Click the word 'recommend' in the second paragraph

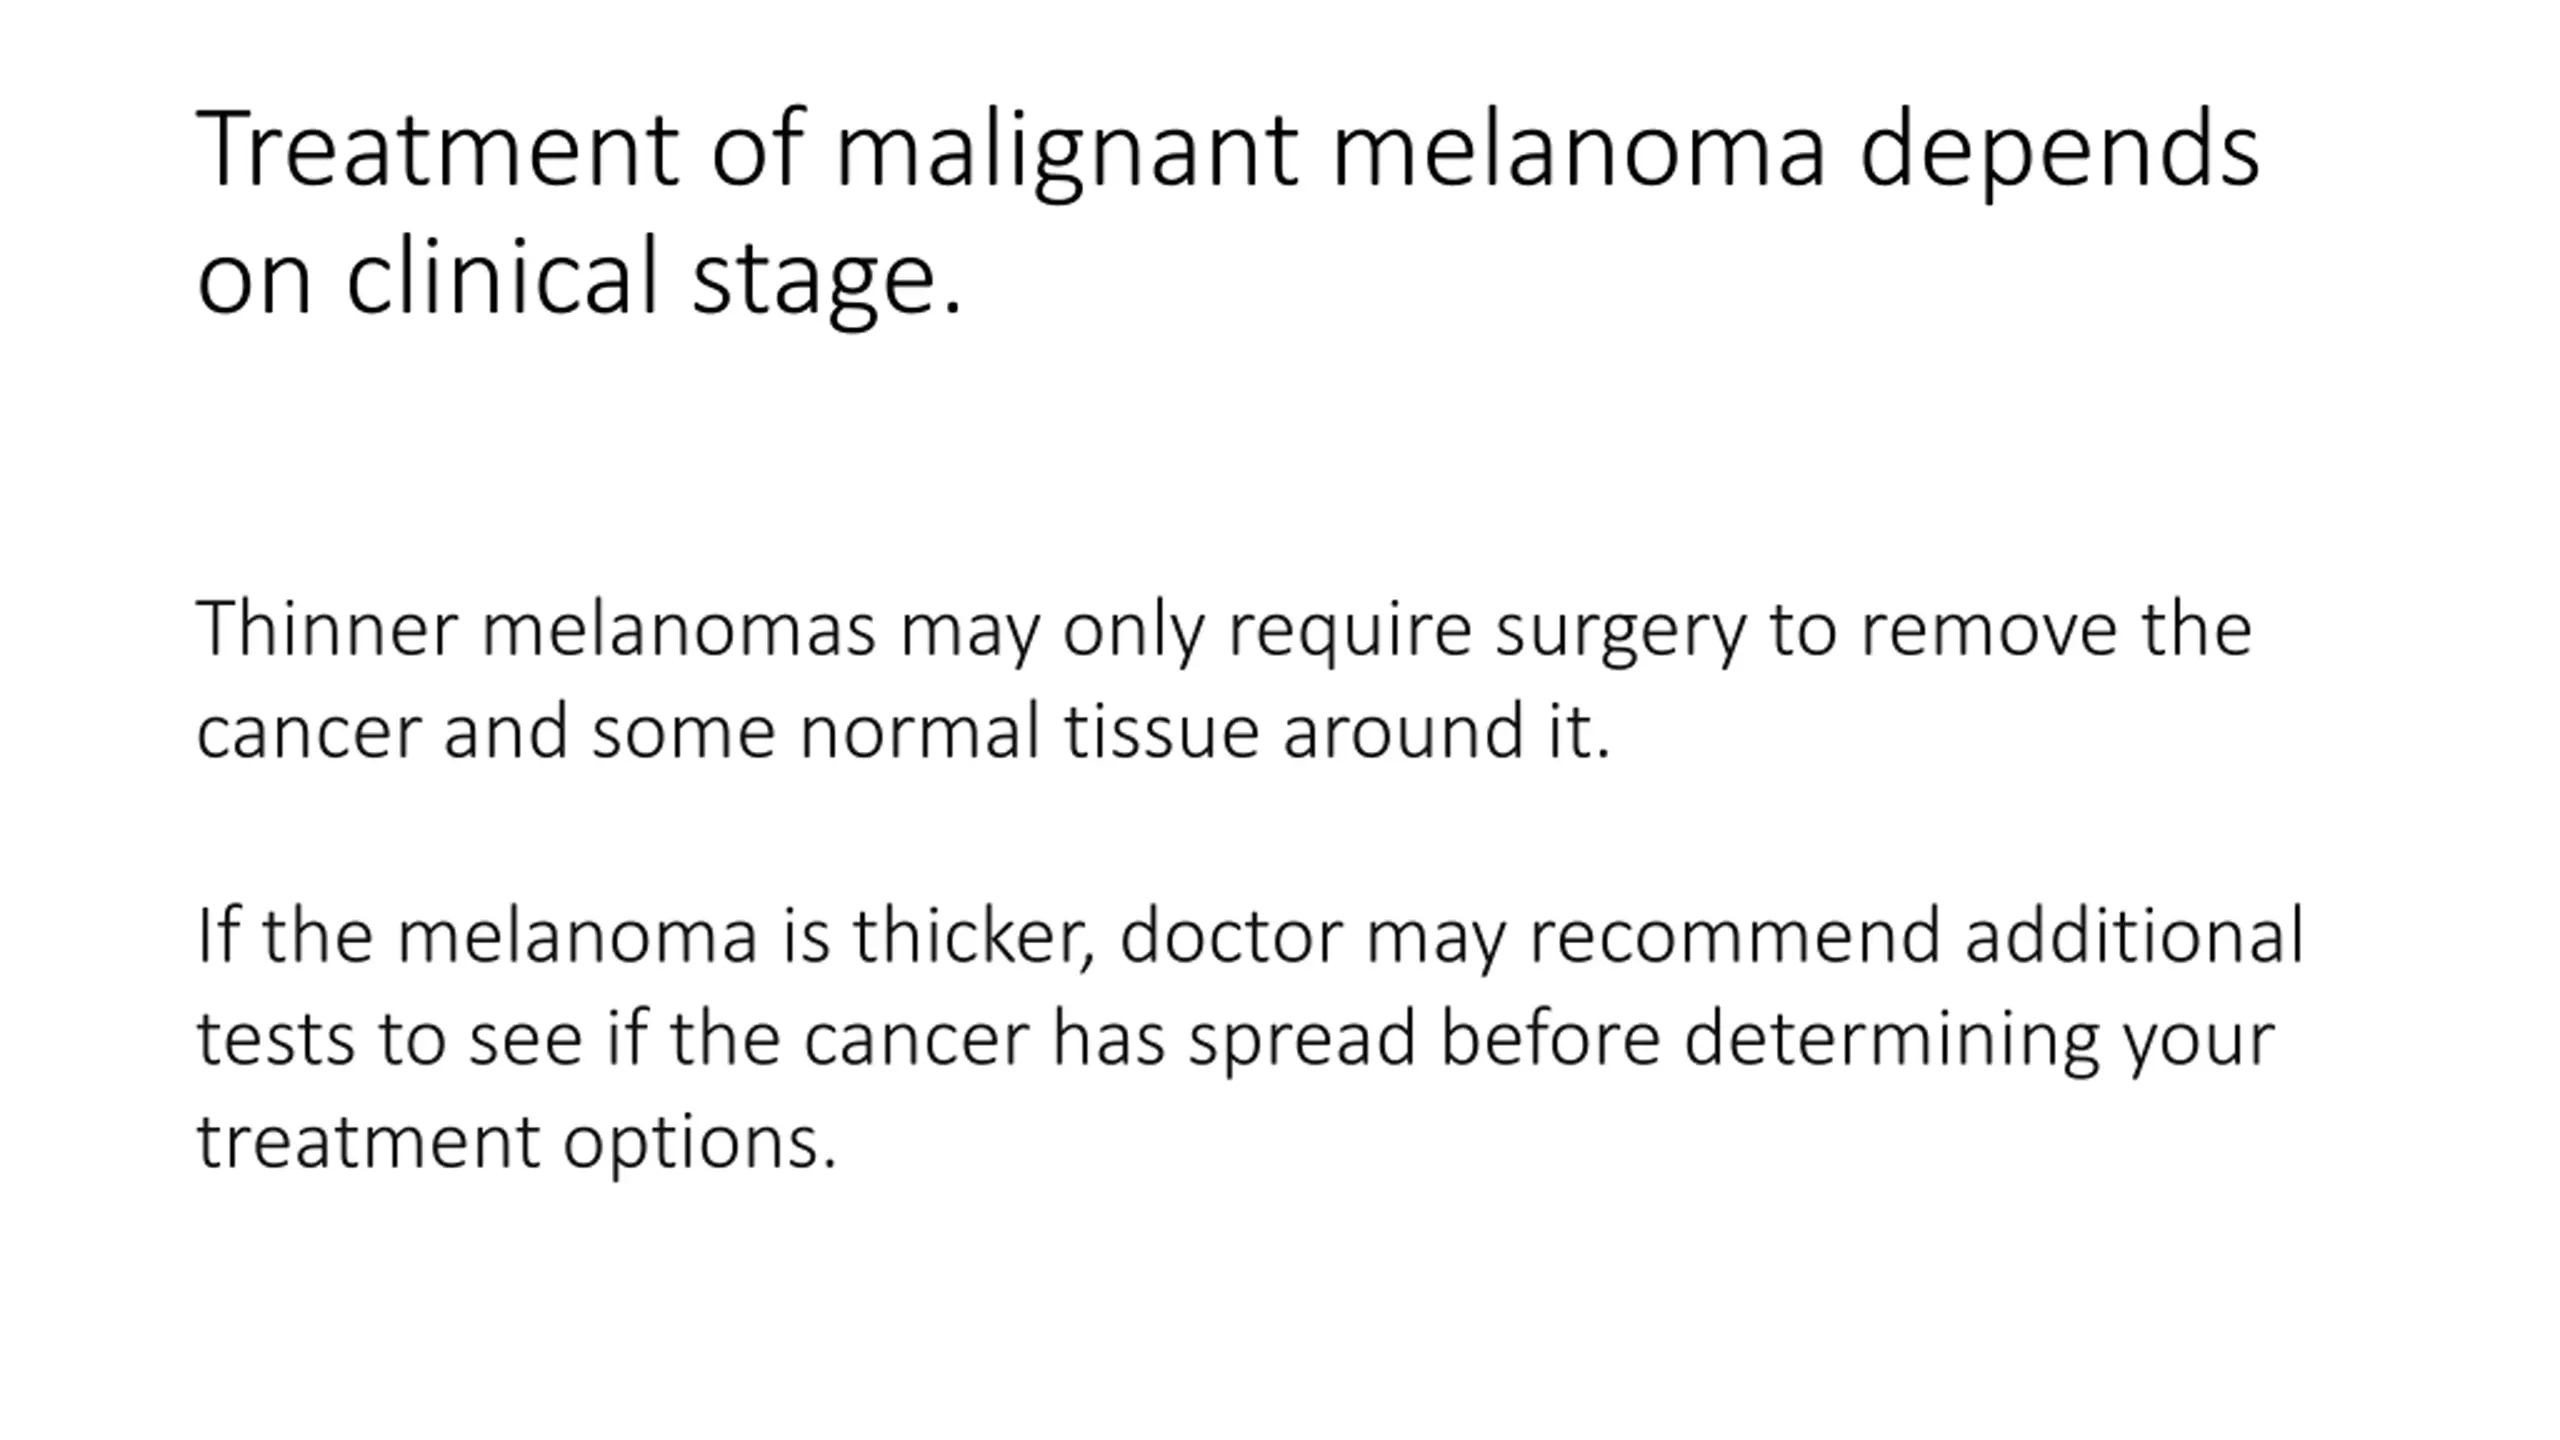(1735, 935)
